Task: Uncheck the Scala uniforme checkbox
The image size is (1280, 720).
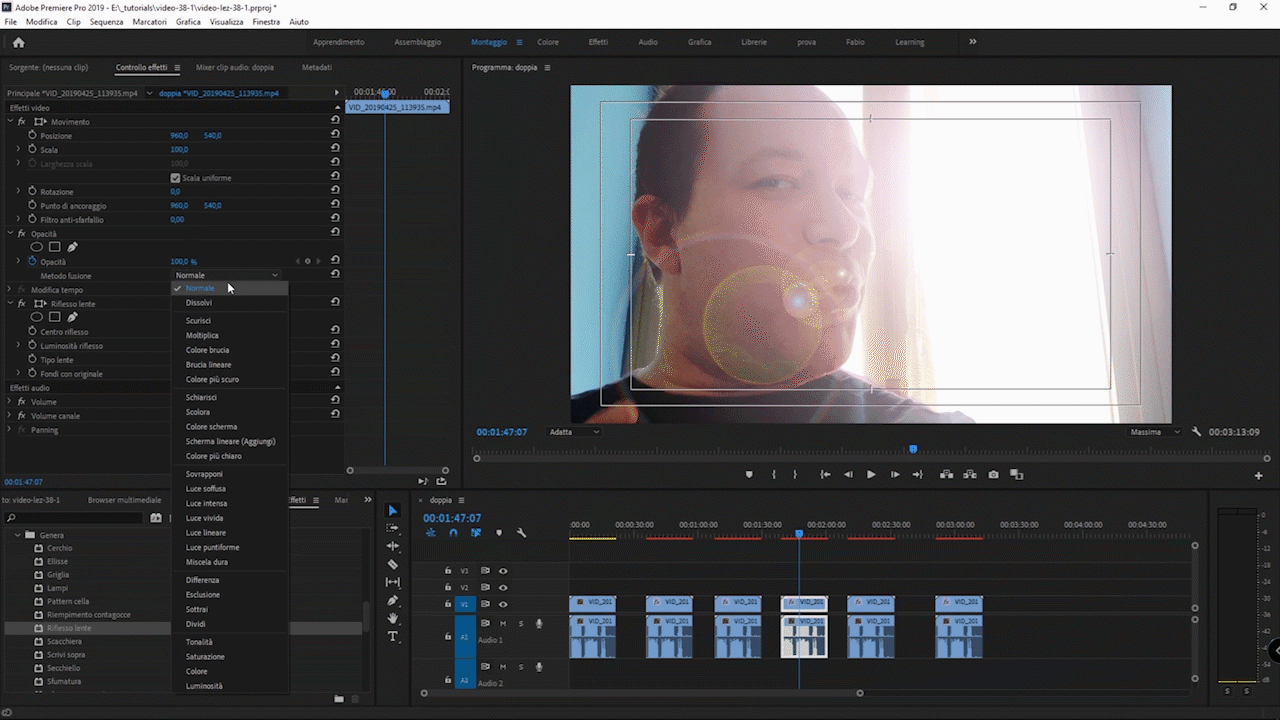Action: tap(175, 178)
